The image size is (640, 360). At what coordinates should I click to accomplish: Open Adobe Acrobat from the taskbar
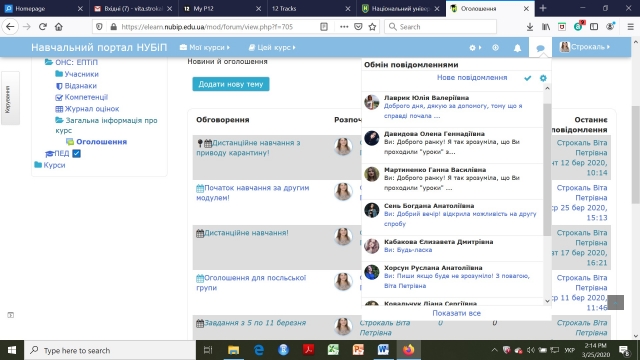pyautogui.click(x=308, y=350)
